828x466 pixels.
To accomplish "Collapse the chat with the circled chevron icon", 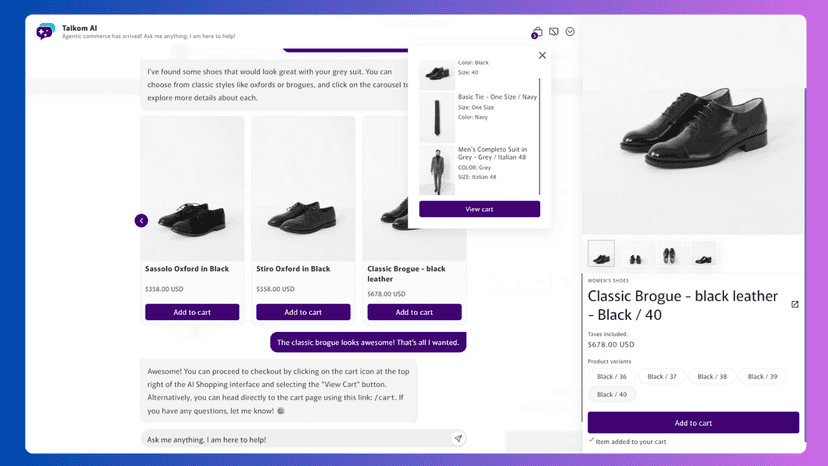I will click(x=570, y=32).
